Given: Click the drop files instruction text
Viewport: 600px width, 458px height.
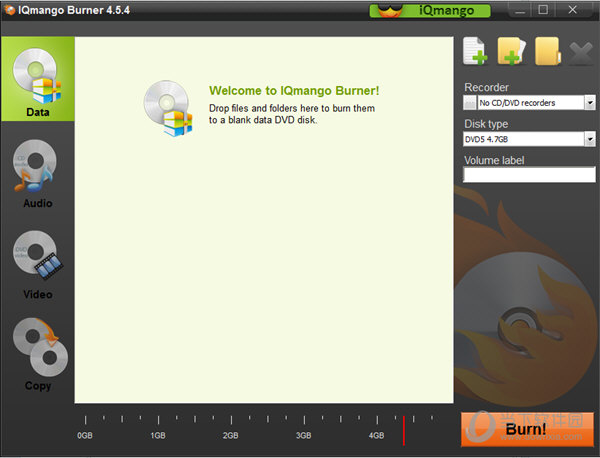Looking at the screenshot, I should (292, 114).
